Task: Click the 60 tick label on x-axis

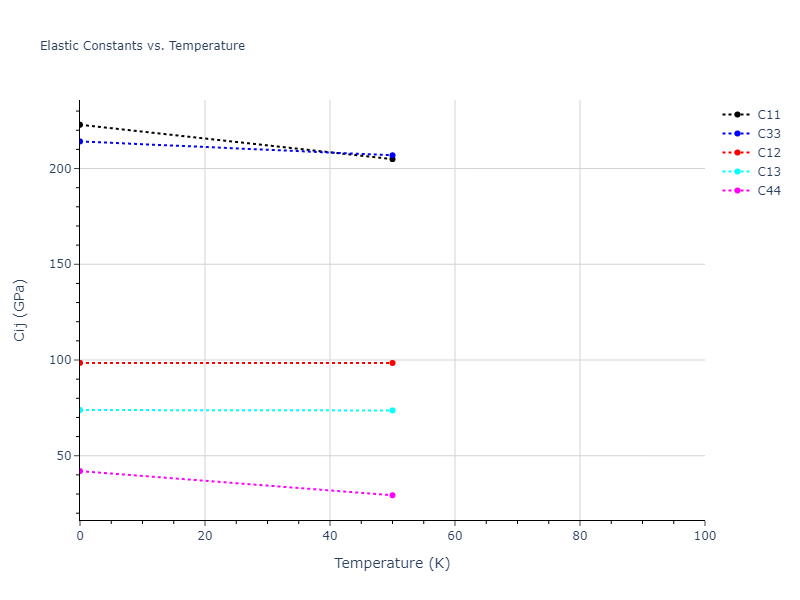Action: point(454,537)
